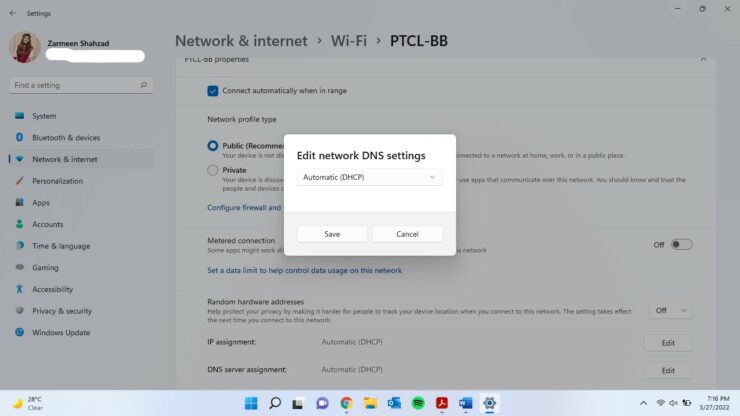Select the Private network profile radio button
The width and height of the screenshot is (740, 416).
(213, 170)
